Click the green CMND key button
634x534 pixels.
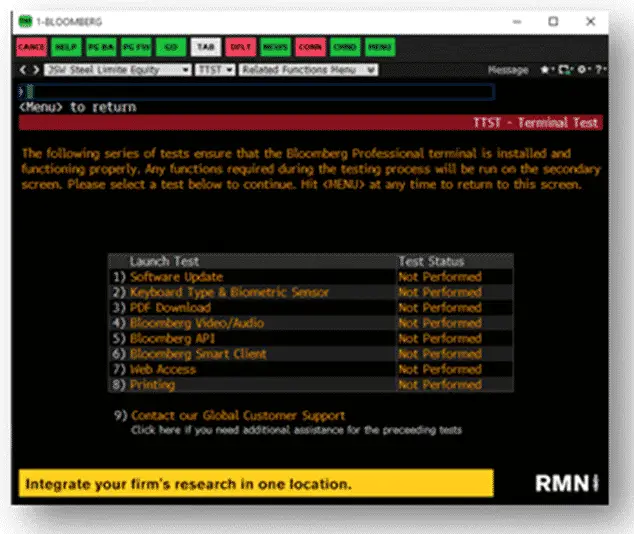[x=345, y=47]
